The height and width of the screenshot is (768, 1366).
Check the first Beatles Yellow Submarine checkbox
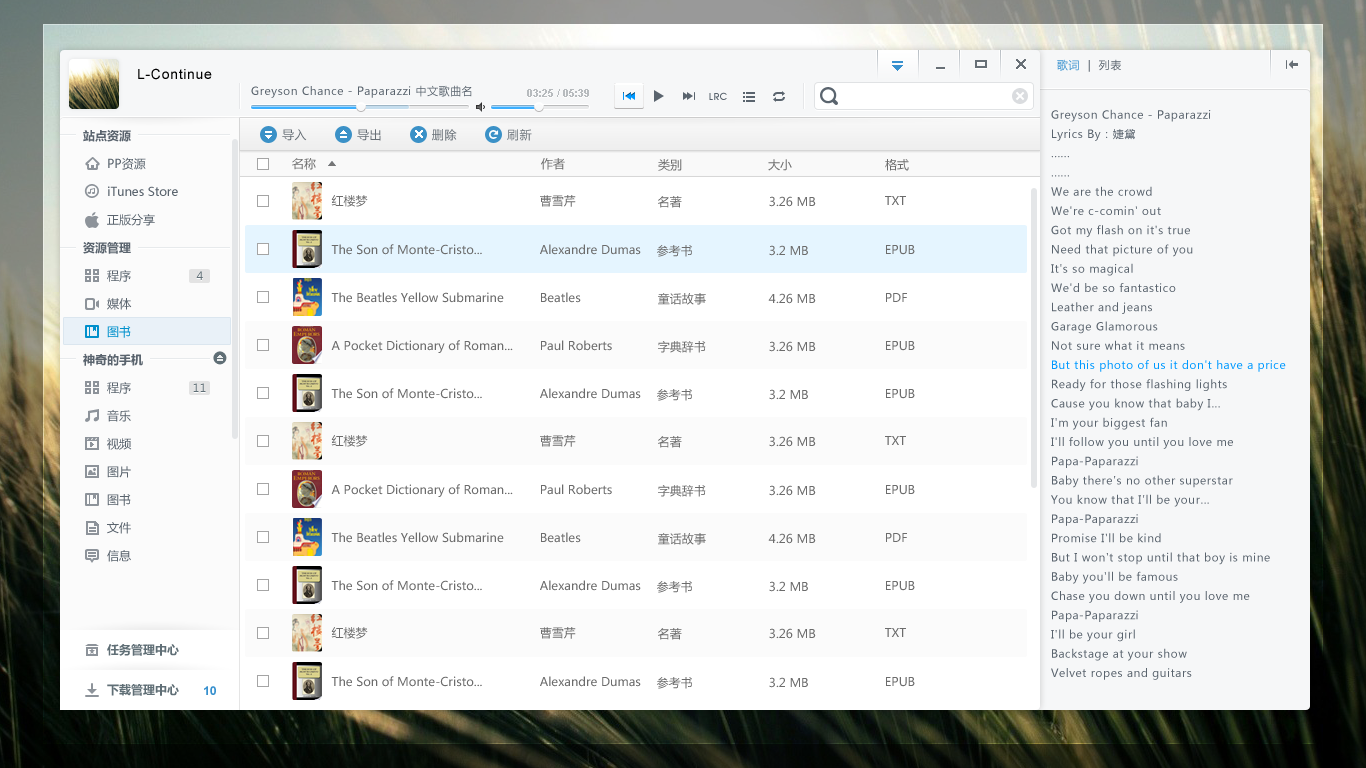263,297
